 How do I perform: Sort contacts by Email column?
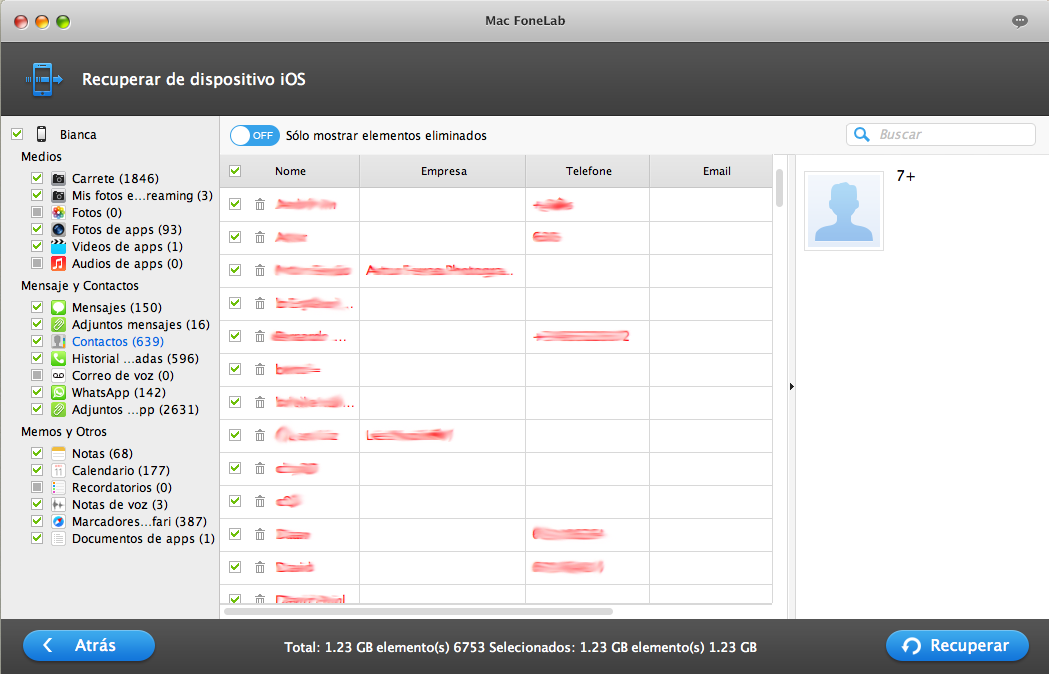717,171
